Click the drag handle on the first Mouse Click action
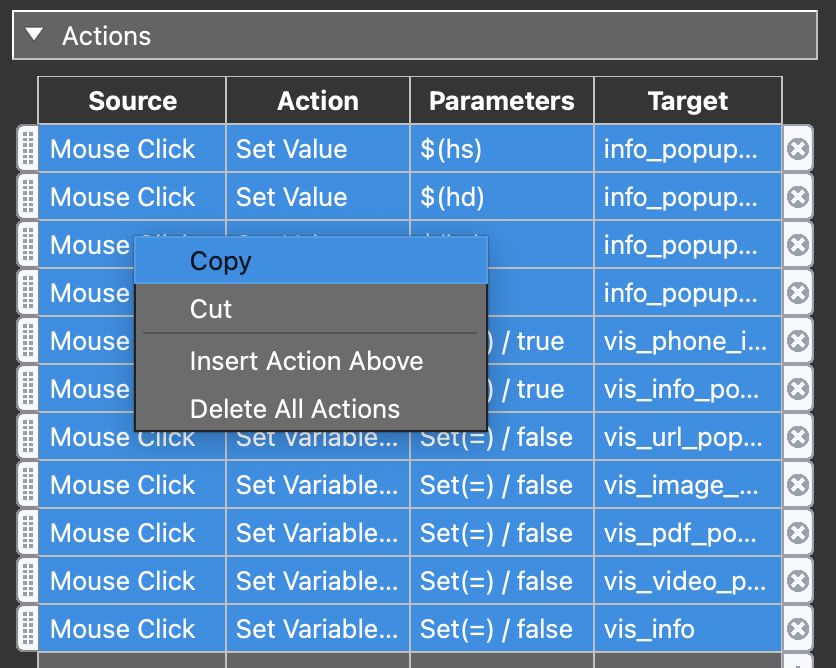 click(x=27, y=149)
